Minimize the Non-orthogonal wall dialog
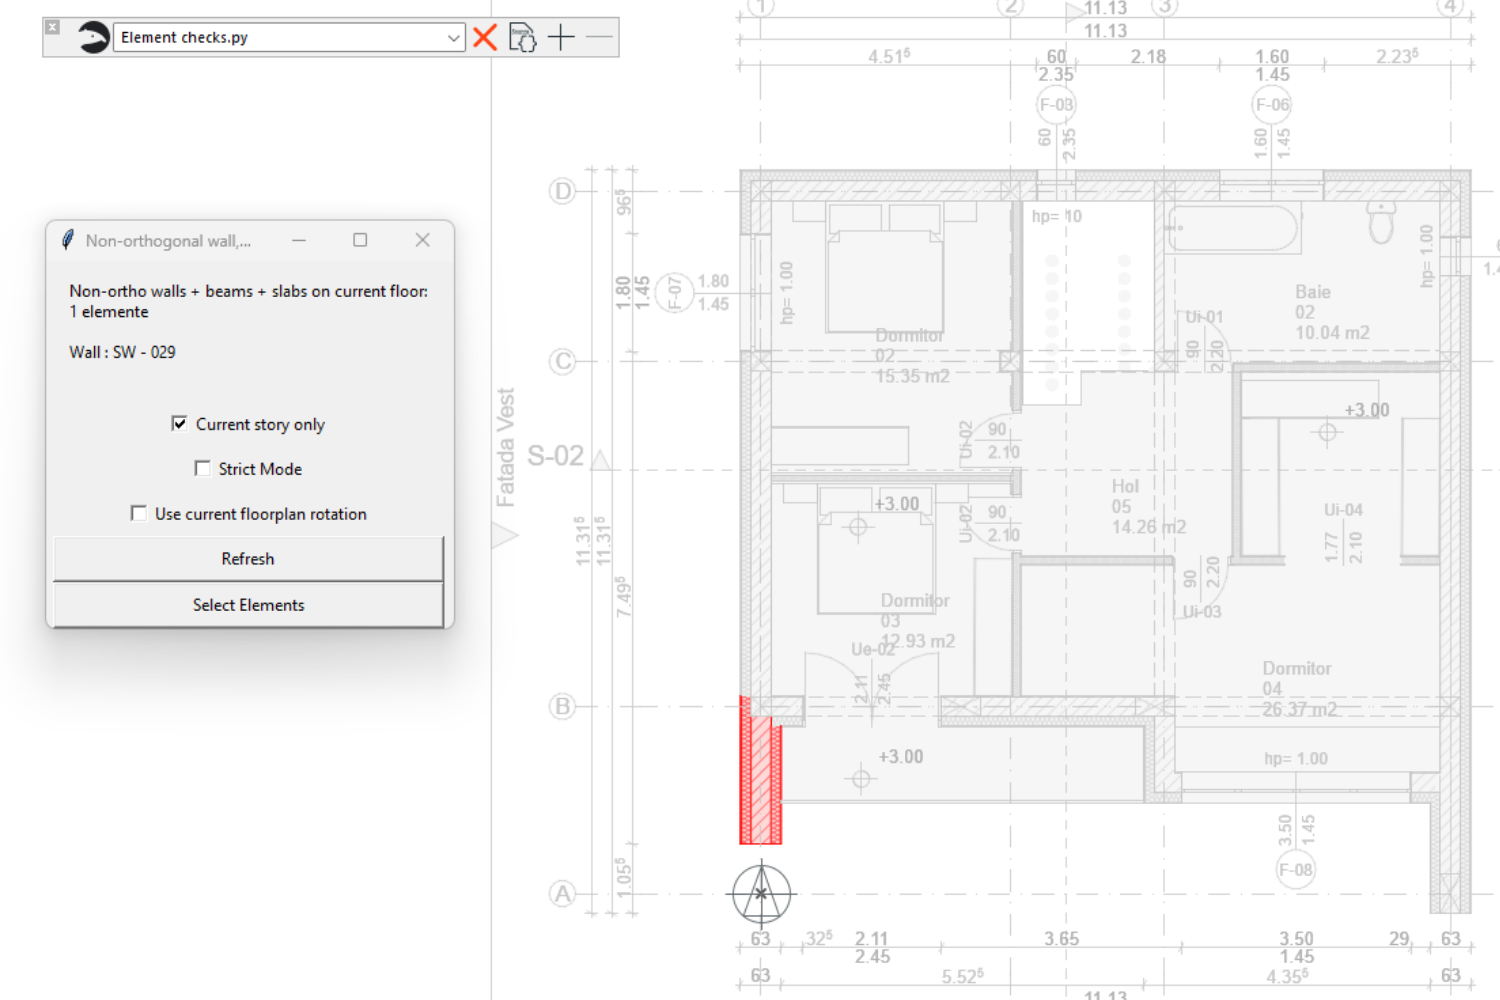This screenshot has height=1000, width=1500. 299,240
